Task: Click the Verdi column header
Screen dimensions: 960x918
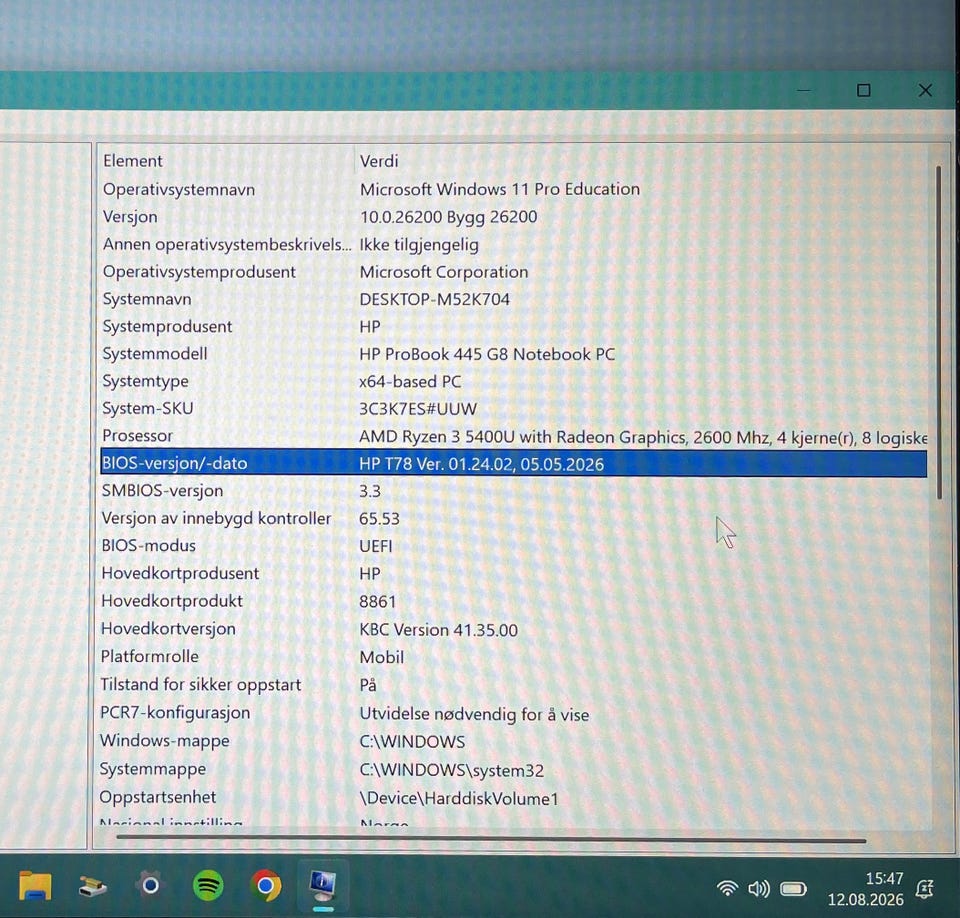Action: 641,161
